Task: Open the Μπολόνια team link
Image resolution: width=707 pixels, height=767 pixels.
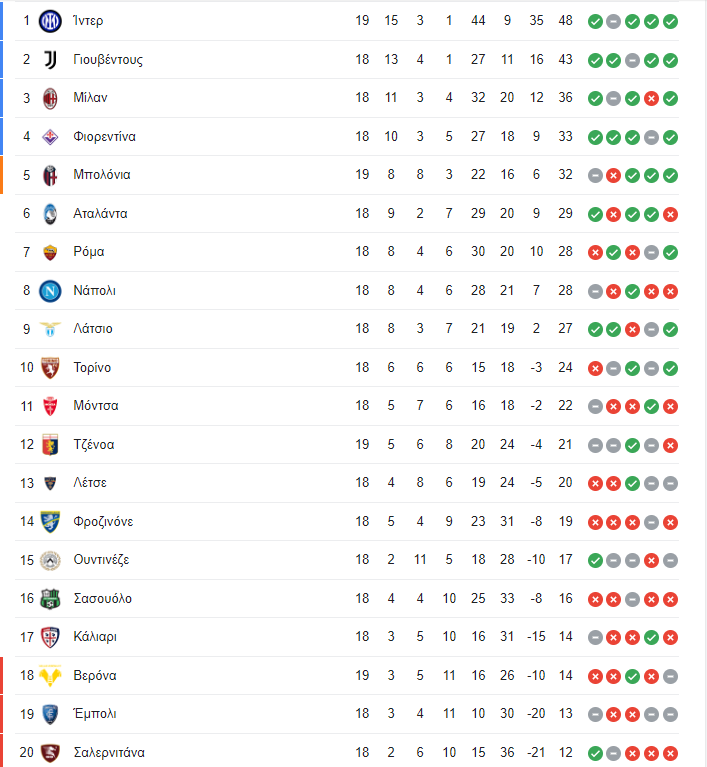Action: pos(102,175)
